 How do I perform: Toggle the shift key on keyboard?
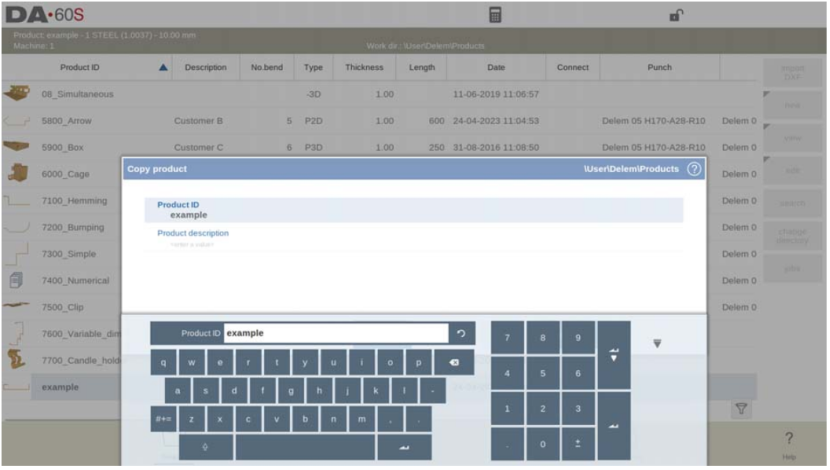[206, 447]
